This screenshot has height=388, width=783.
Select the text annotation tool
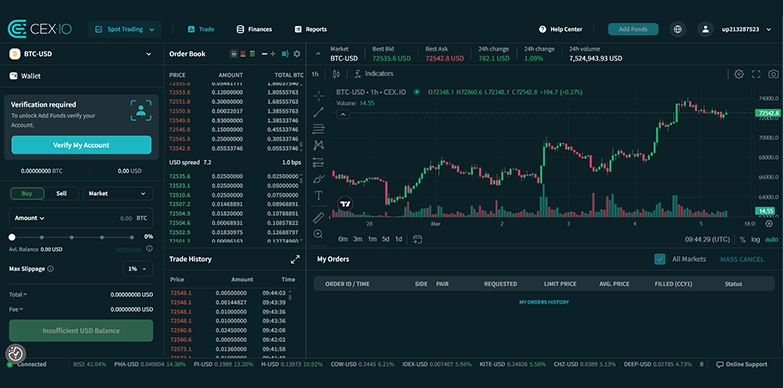318,195
